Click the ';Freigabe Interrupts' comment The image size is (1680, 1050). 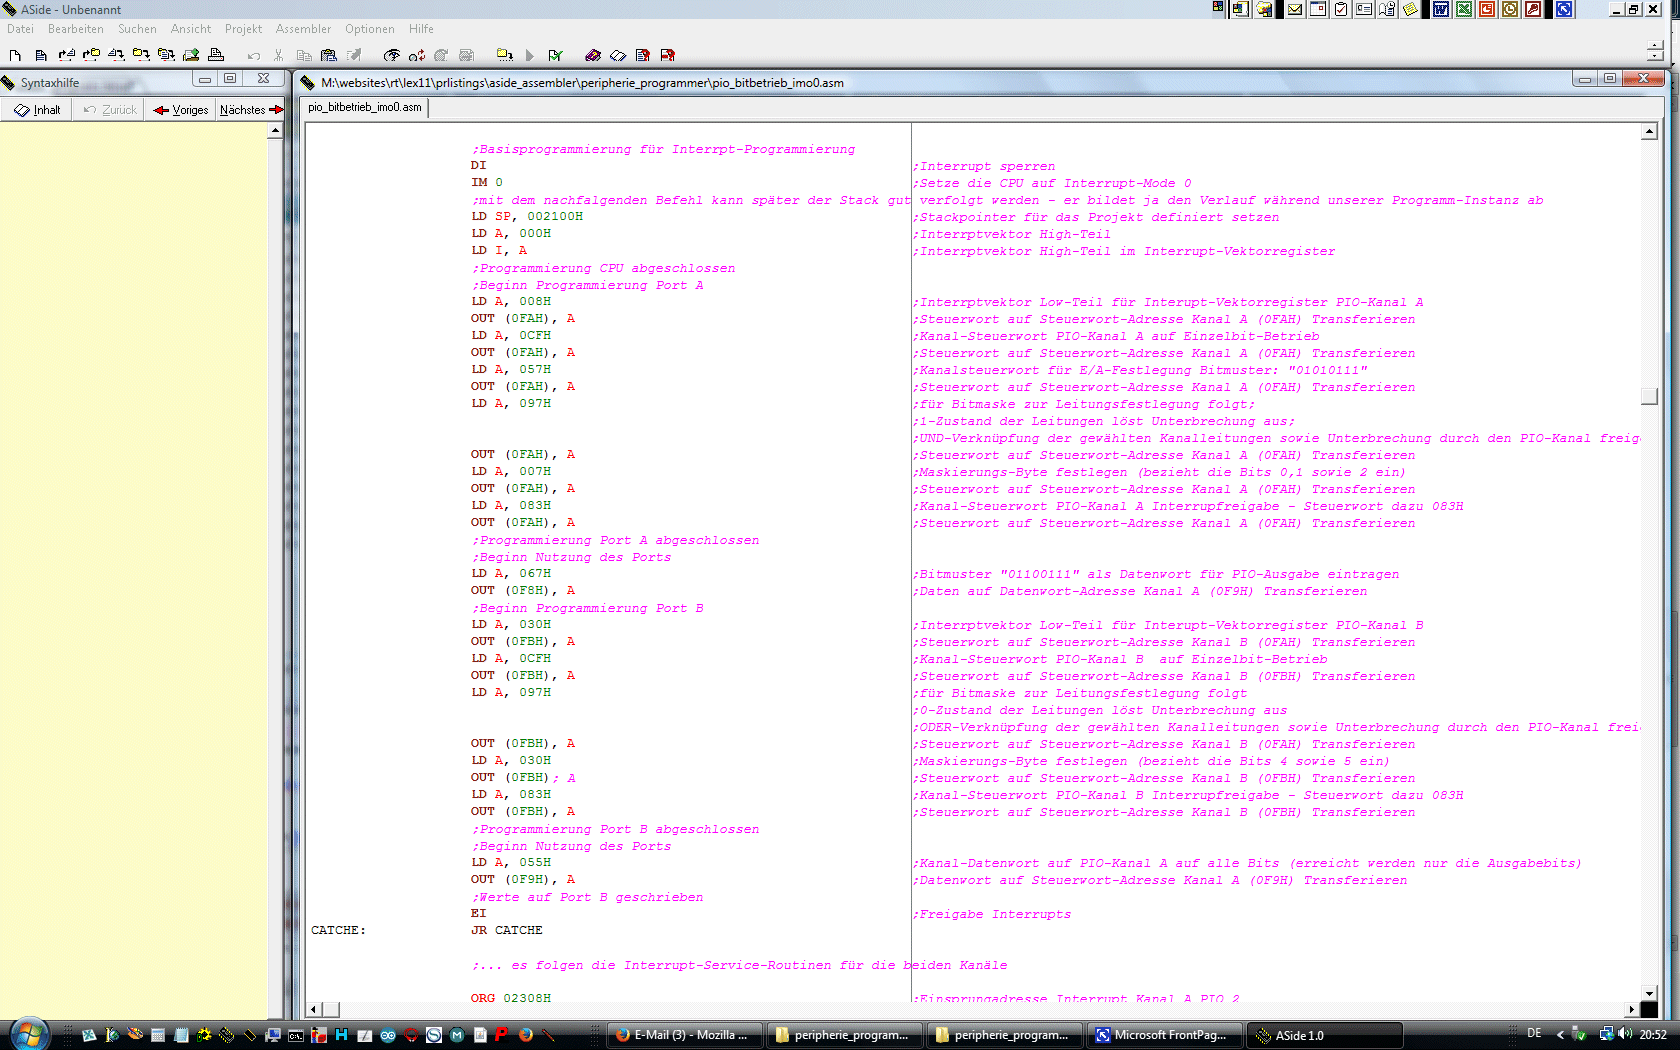tap(991, 914)
